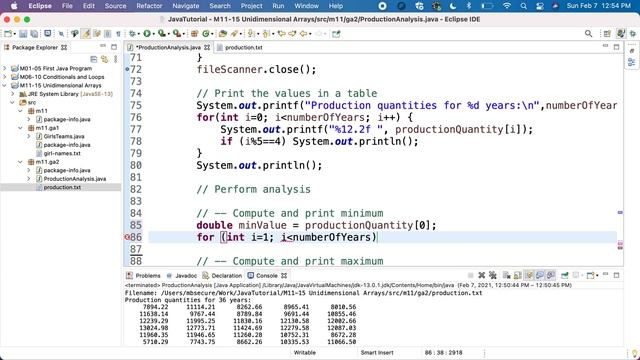
Task: Select ProductionAnalysis.java in Package Explorer
Action: [x=75, y=179]
